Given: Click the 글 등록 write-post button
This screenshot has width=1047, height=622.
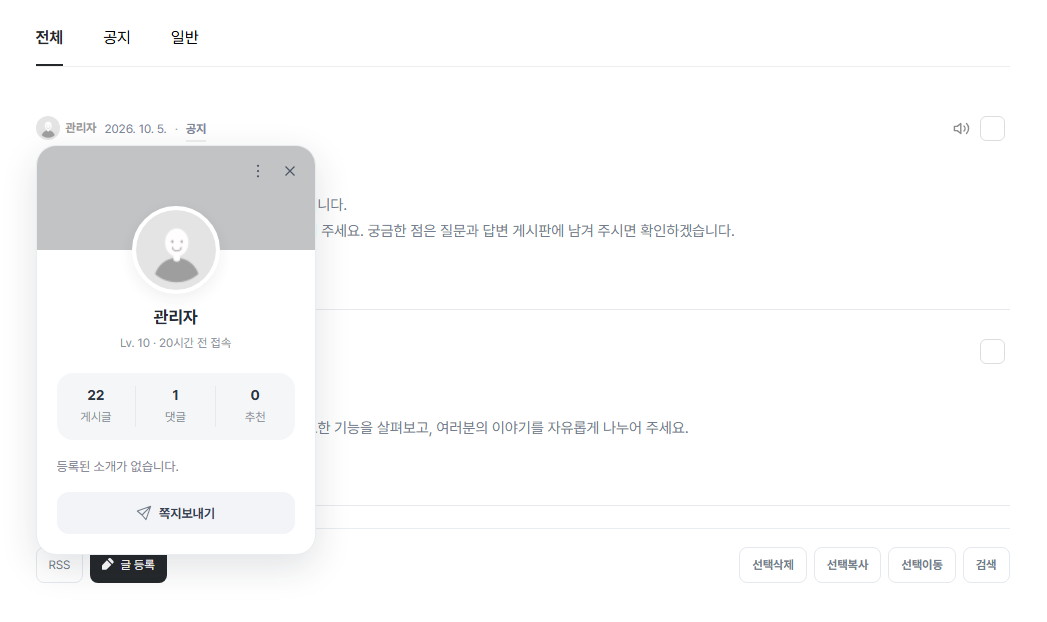Looking at the screenshot, I should tap(128, 565).
